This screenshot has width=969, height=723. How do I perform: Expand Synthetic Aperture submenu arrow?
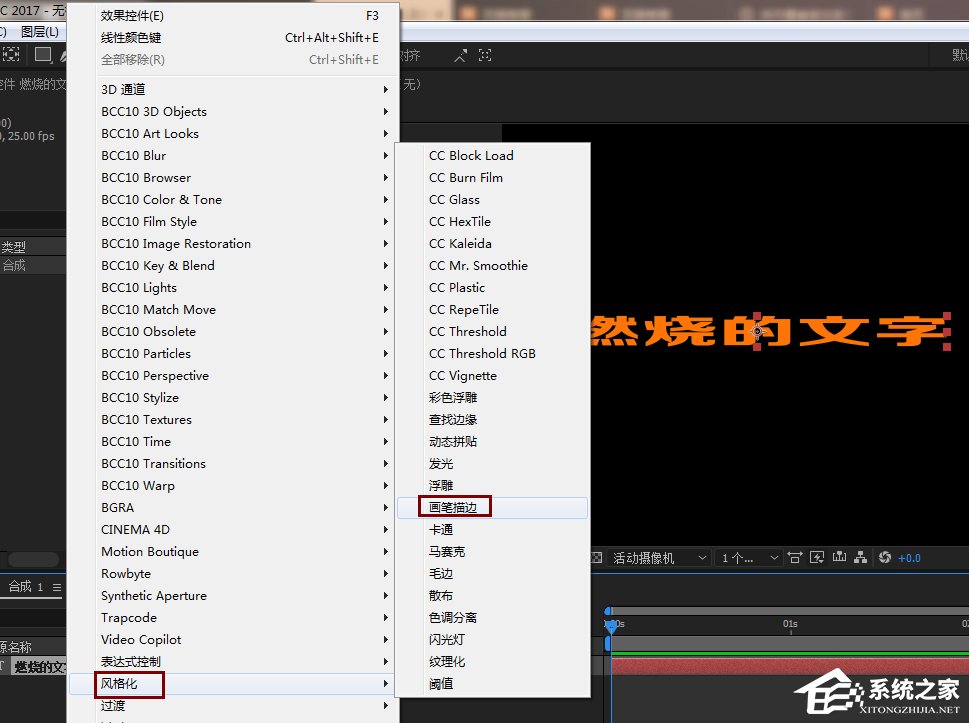coord(386,596)
